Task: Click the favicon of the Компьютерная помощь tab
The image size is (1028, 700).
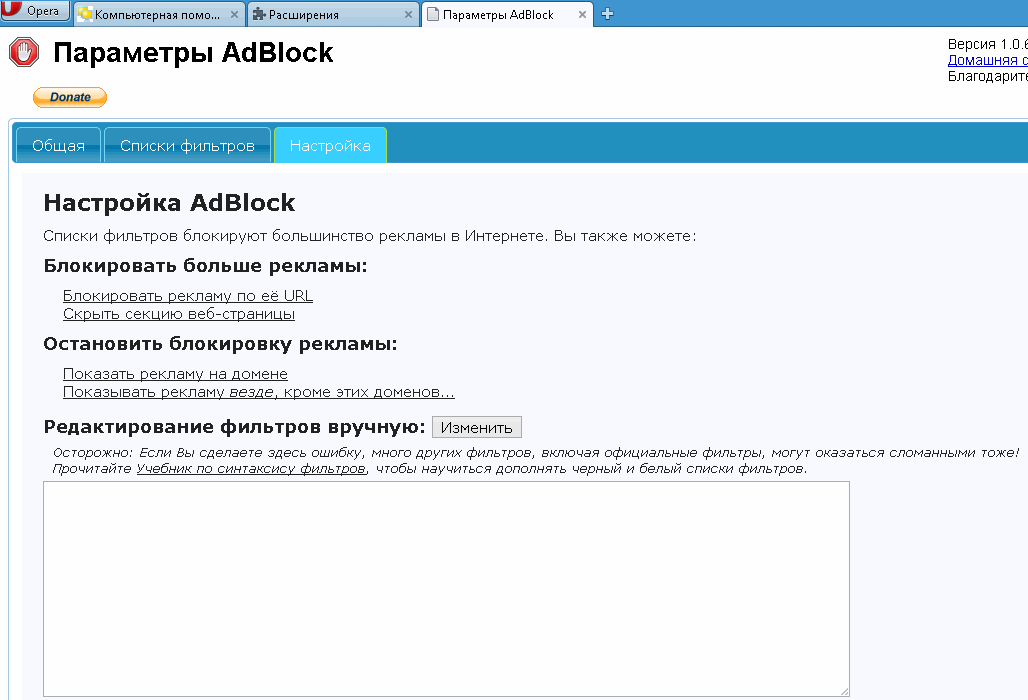Action: pos(85,15)
